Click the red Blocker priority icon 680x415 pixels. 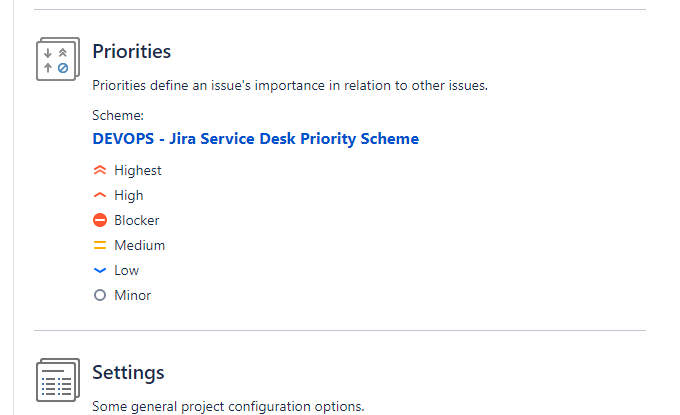100,220
